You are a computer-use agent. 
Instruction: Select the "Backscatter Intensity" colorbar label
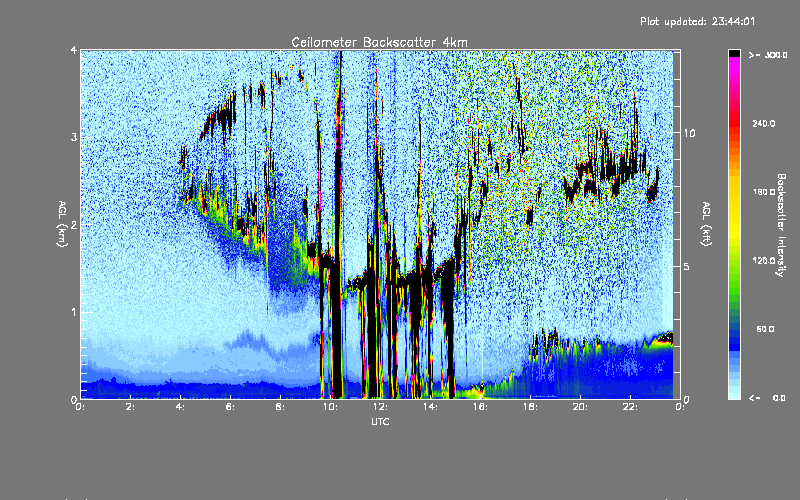coord(781,225)
